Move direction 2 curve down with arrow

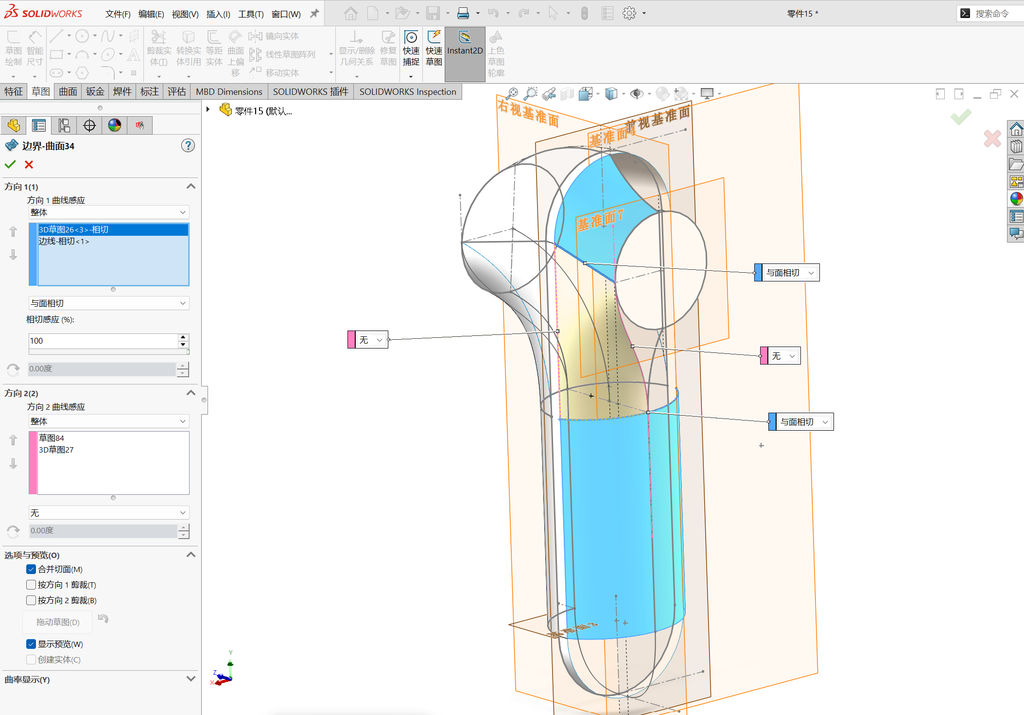coord(13,464)
